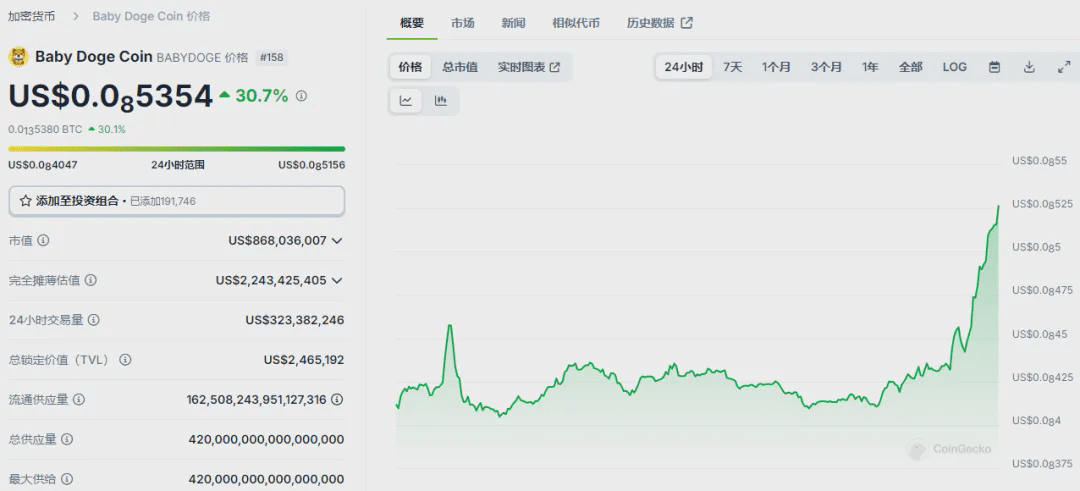
Task: Click the 24h high US$0.0₈5156 value
Action: coord(311,165)
